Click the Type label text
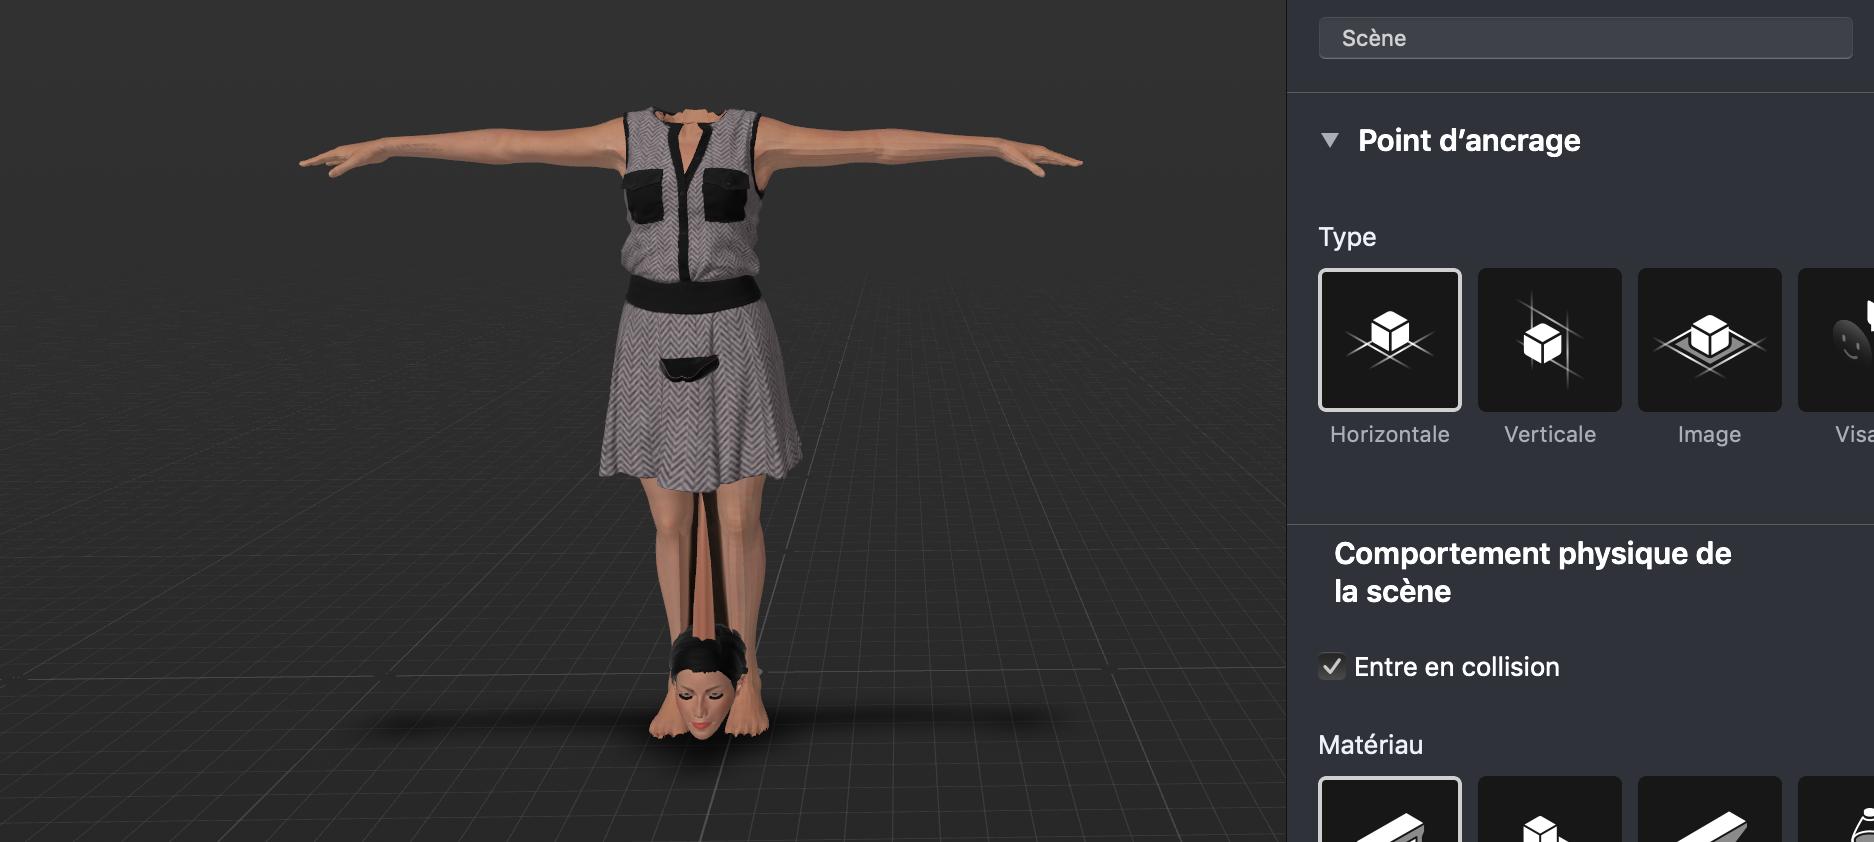The image size is (1874, 842). coord(1347,237)
